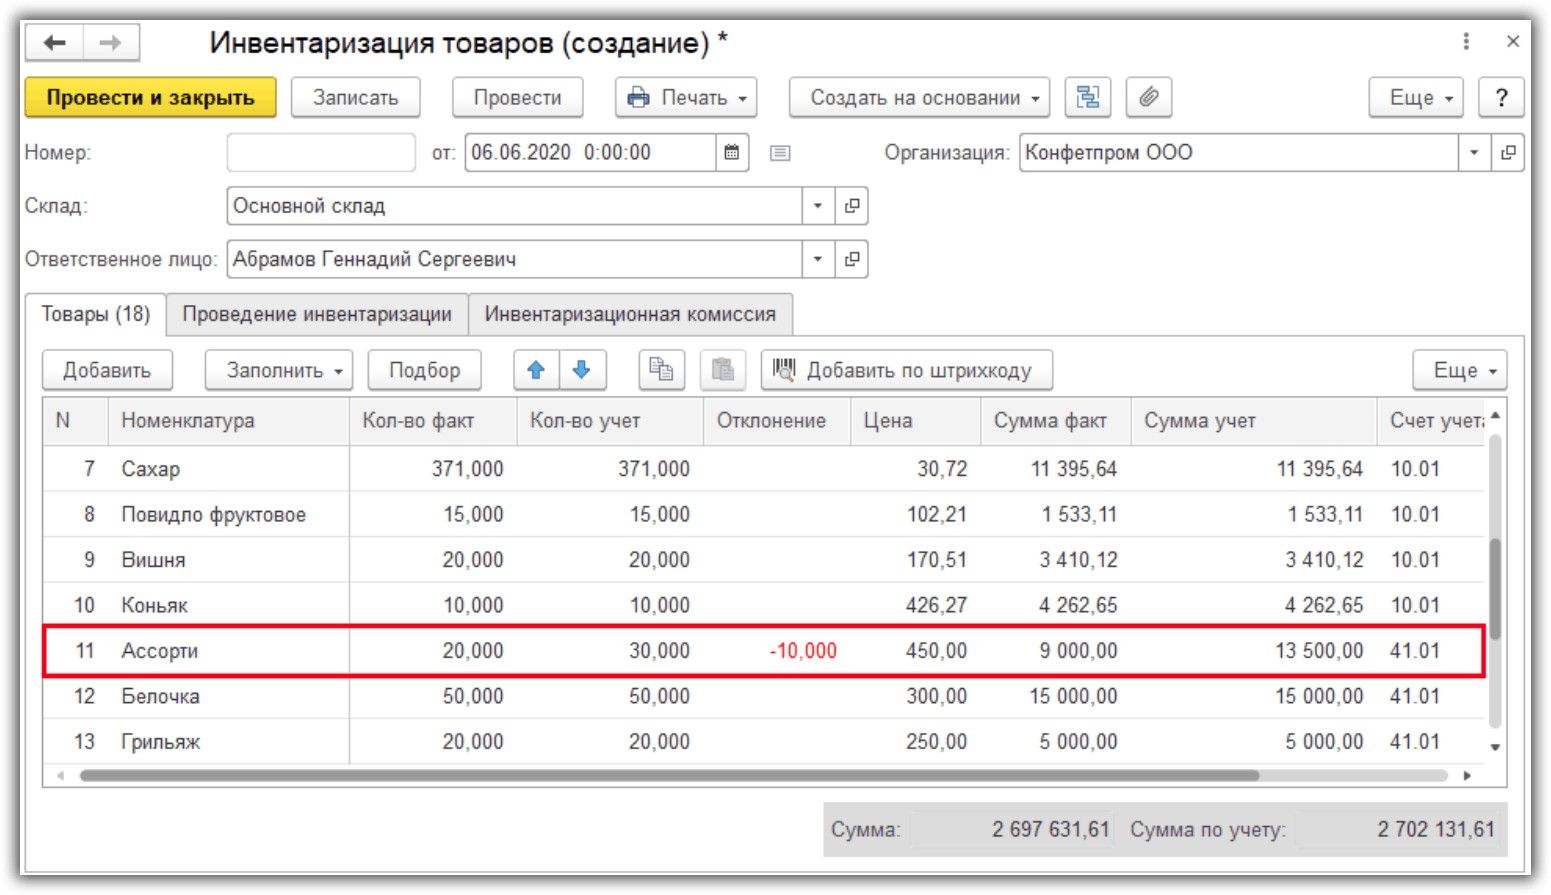Select the Повидло фруктовое row
Viewport: 1551px width, 895px height.
[764, 514]
